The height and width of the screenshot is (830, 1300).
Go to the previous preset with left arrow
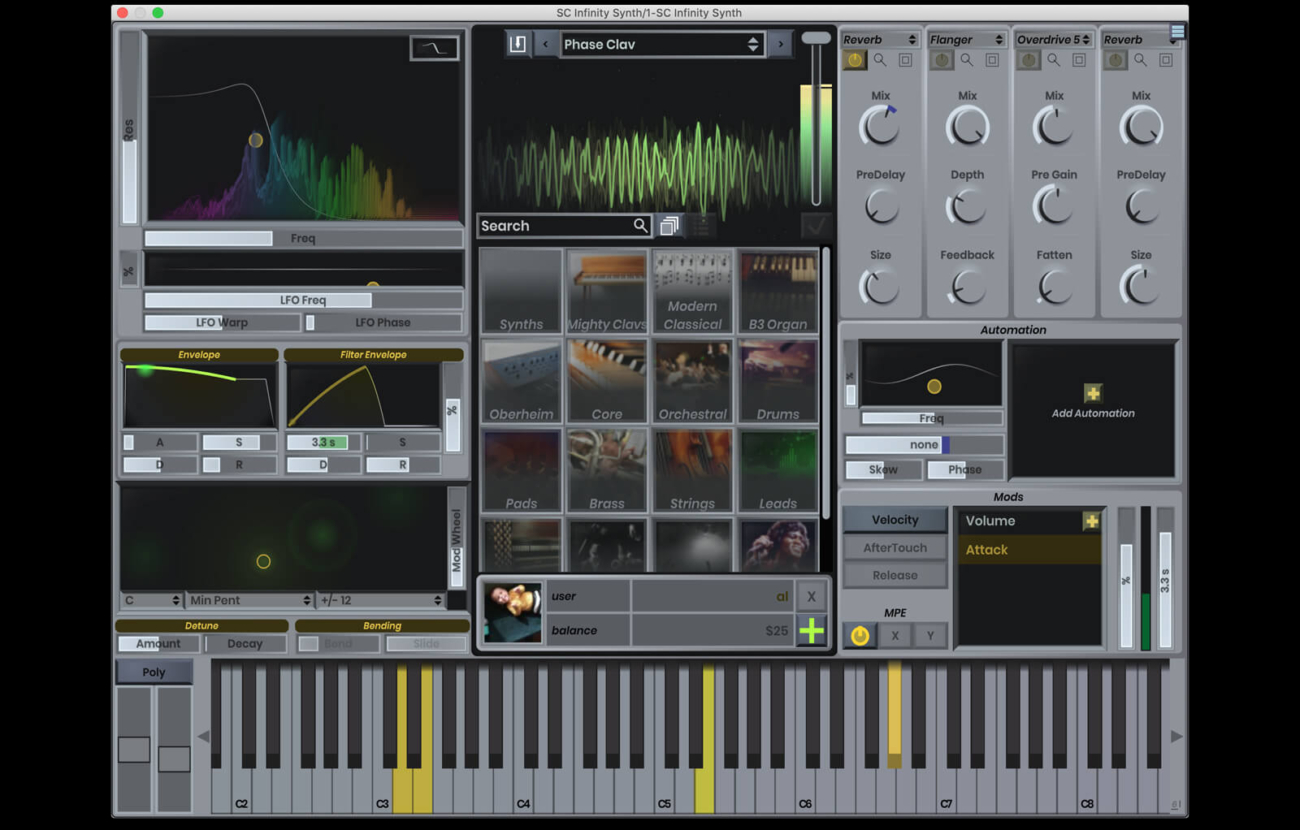(545, 44)
